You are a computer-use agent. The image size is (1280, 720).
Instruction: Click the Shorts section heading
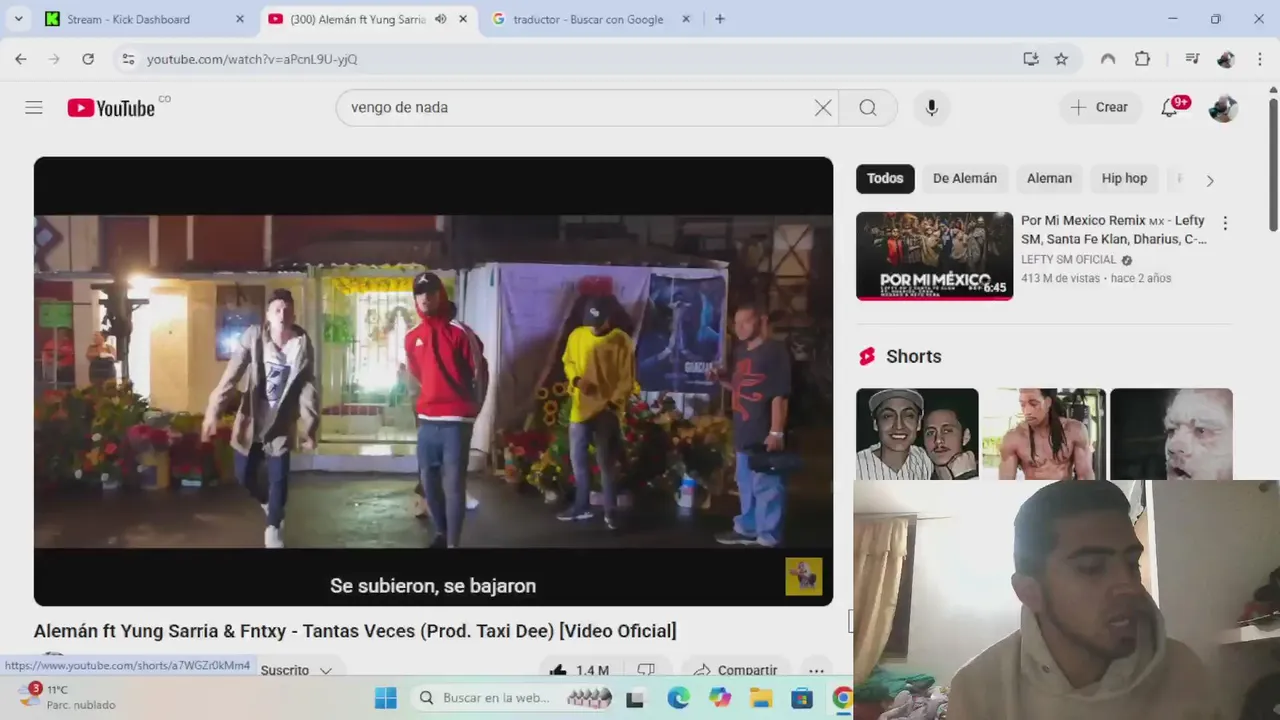[x=913, y=356]
